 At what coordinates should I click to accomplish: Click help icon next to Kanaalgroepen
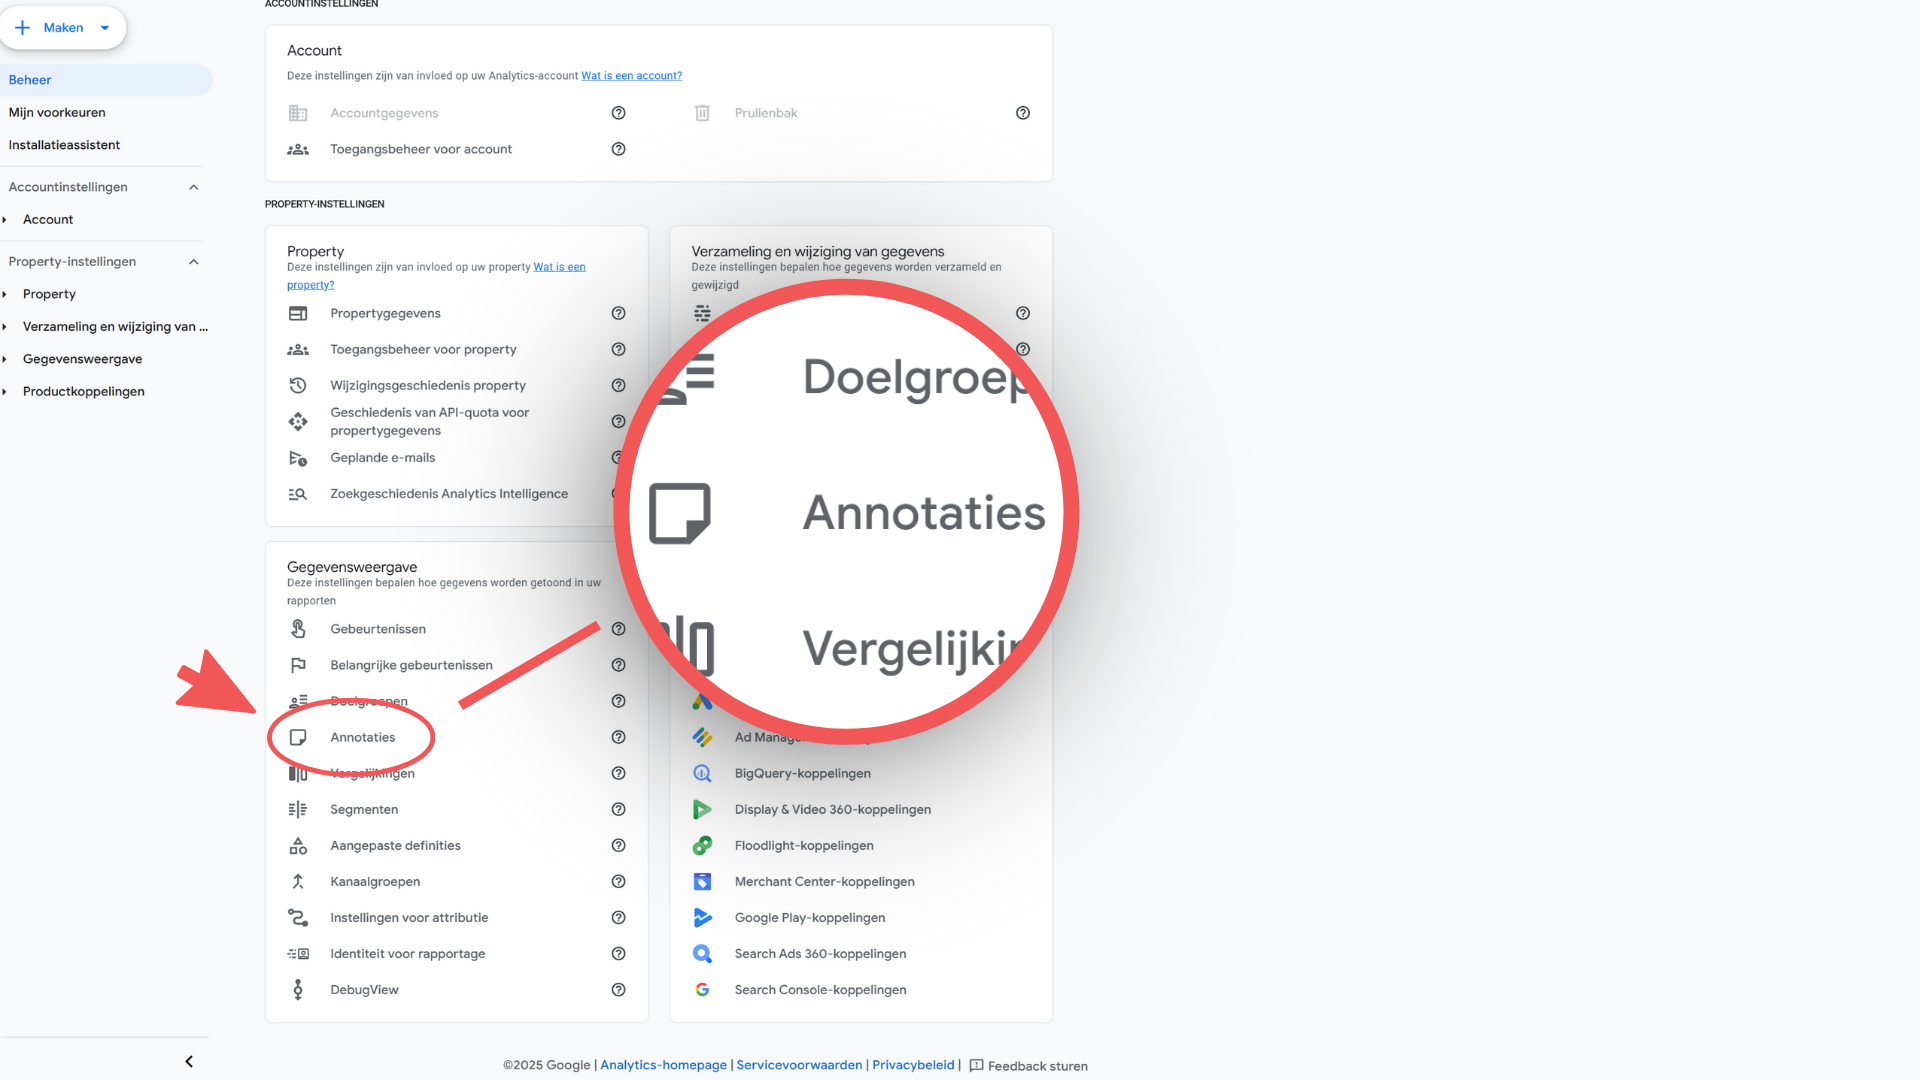tap(618, 881)
